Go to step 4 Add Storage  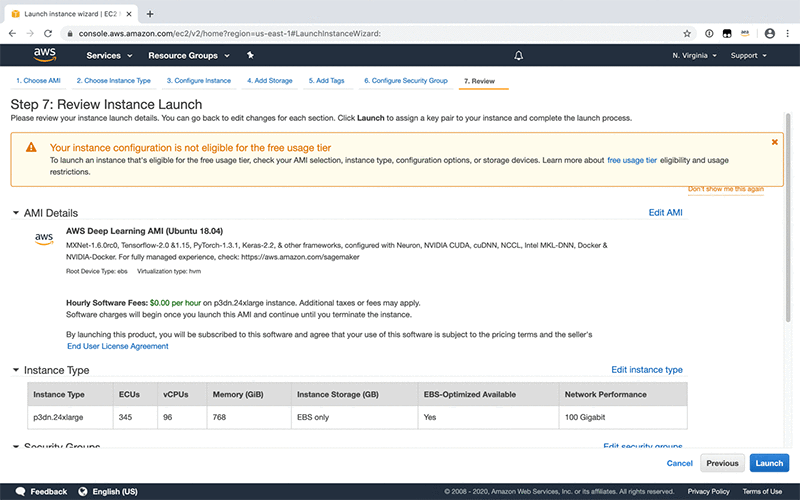tap(269, 81)
